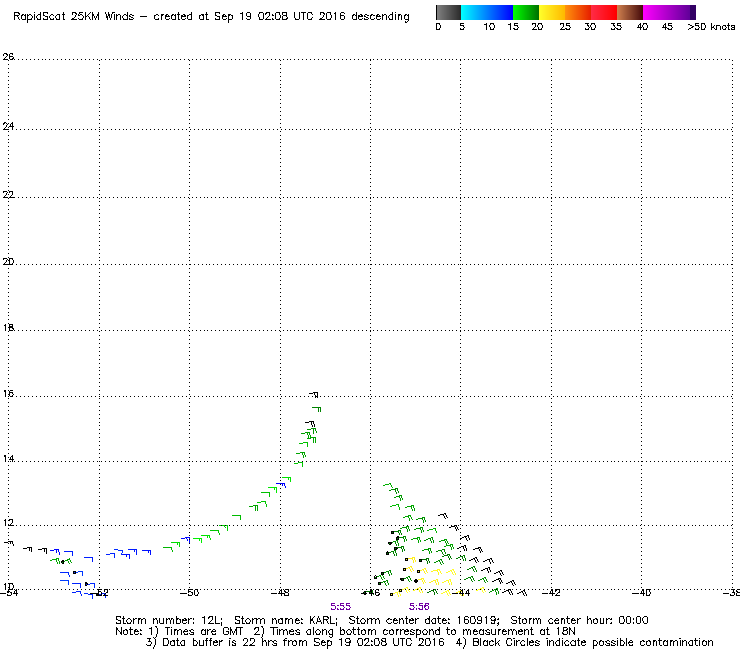740x650 pixels.
Task: Click the green 15-20 knots color band
Action: pyautogui.click(x=526, y=12)
